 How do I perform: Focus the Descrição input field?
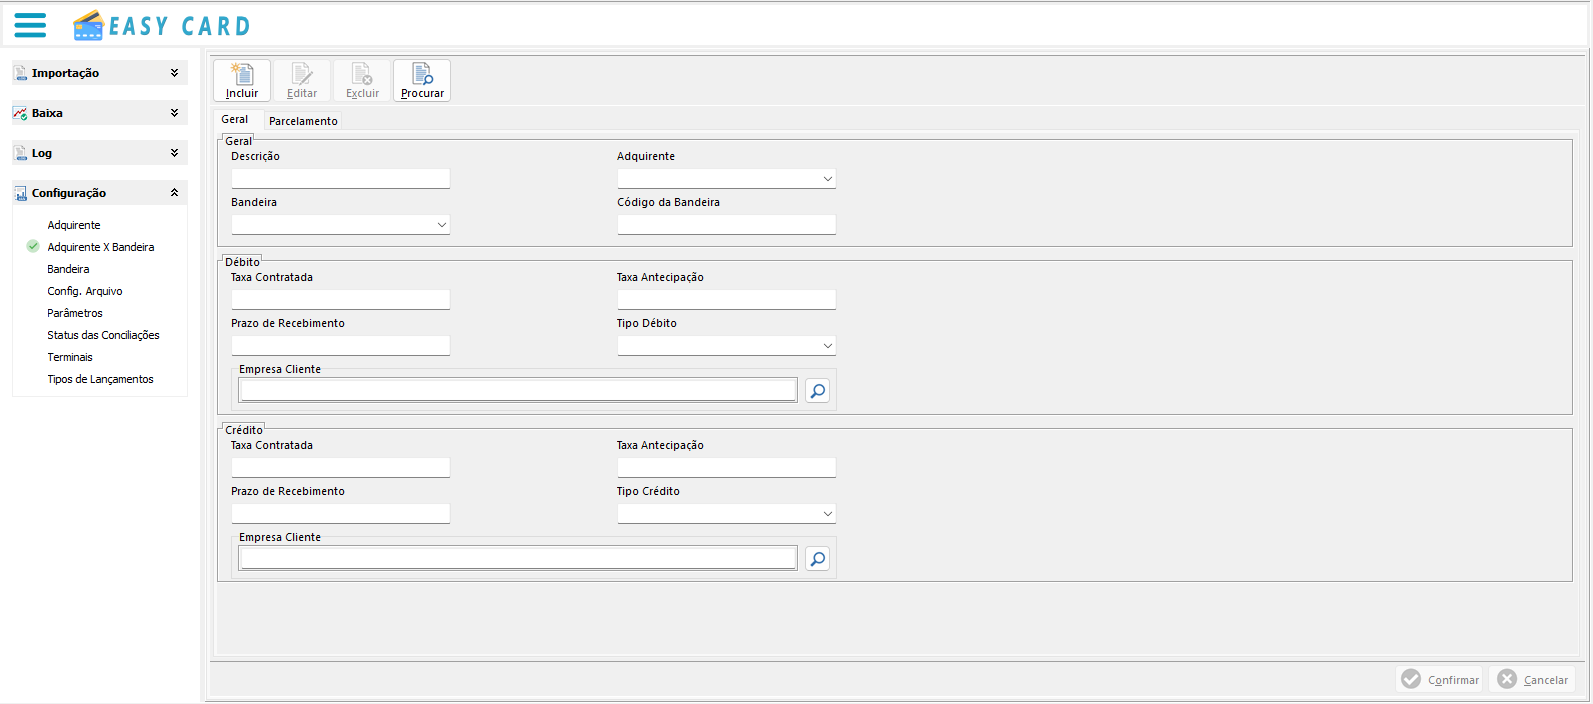tap(340, 179)
